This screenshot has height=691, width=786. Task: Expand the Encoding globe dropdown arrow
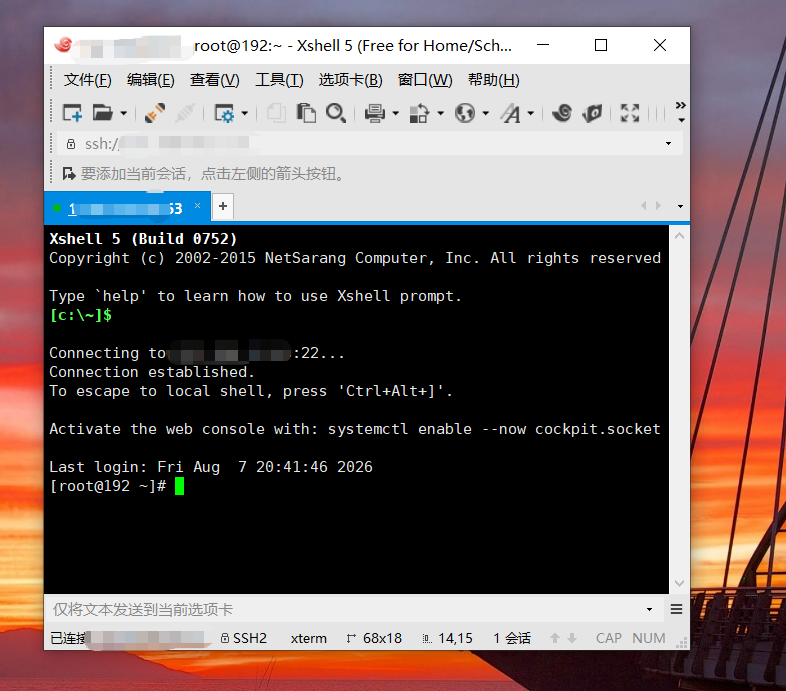486,114
